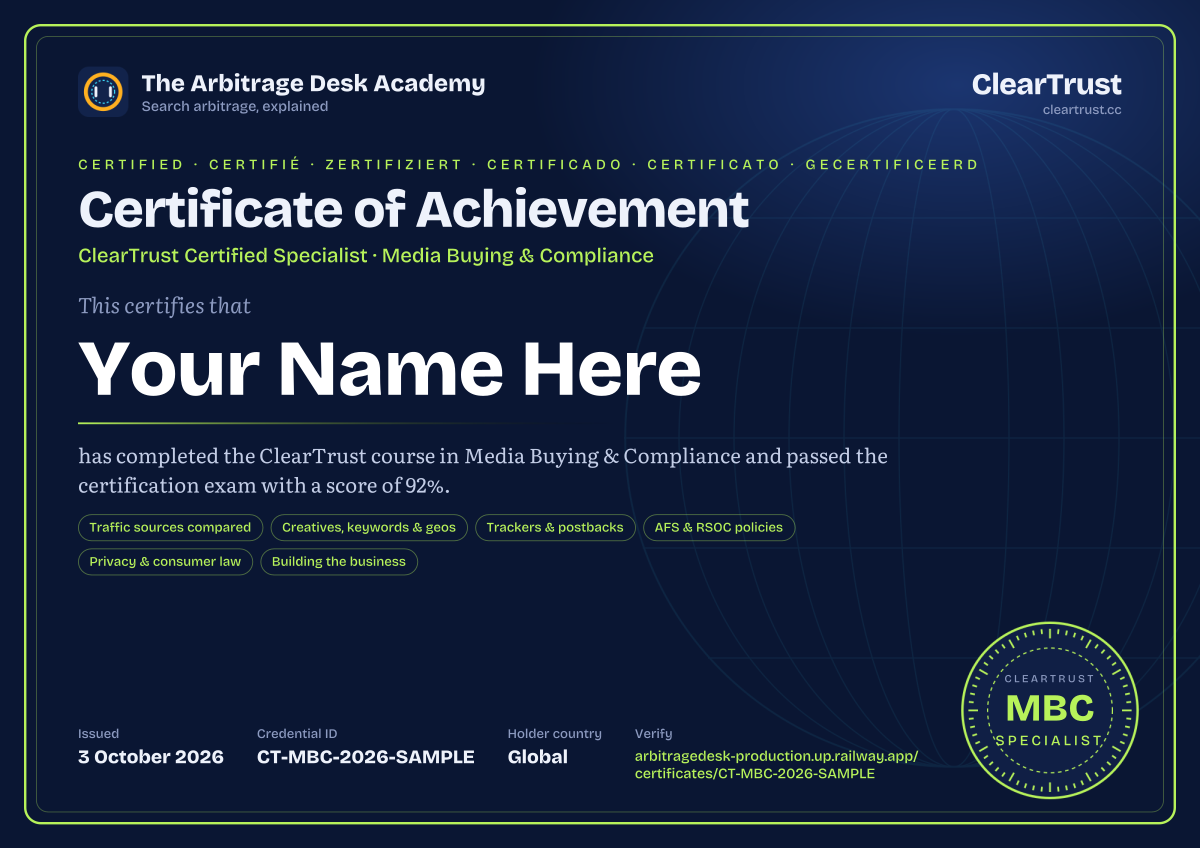Select the 'Your Name Here' holder name
Screen dimensions: 1200x848
pos(390,368)
